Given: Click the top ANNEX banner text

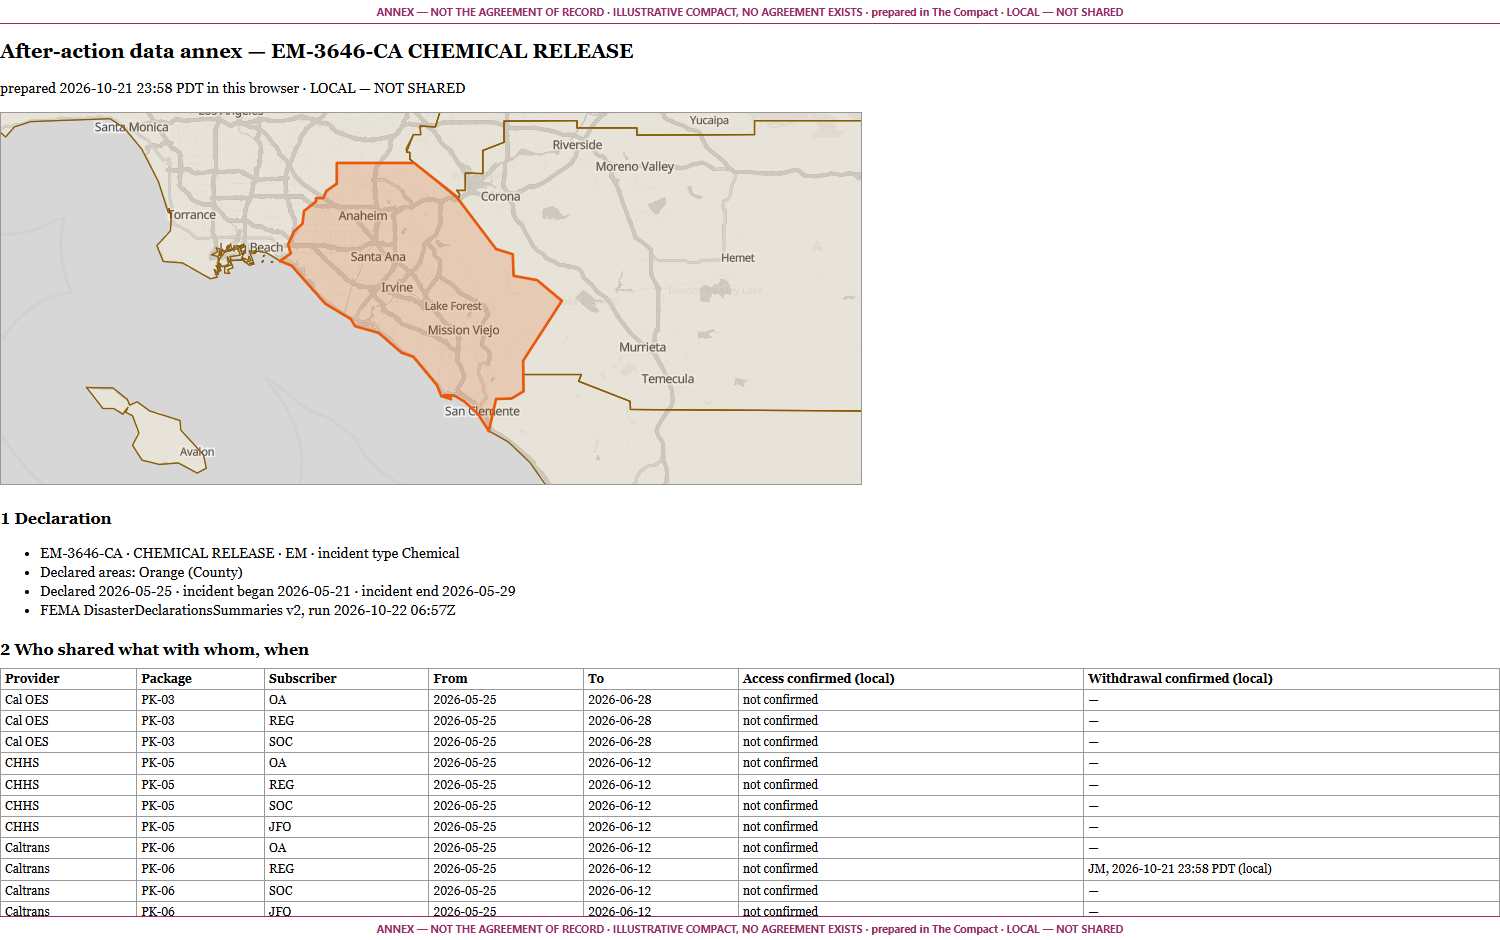Looking at the screenshot, I should click(750, 12).
